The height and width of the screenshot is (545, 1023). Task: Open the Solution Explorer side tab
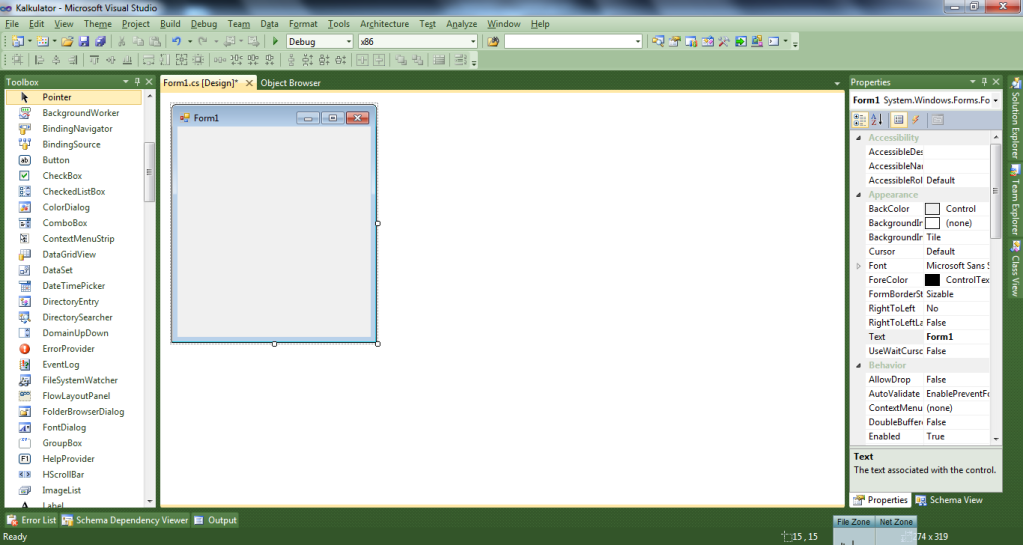coord(1015,117)
